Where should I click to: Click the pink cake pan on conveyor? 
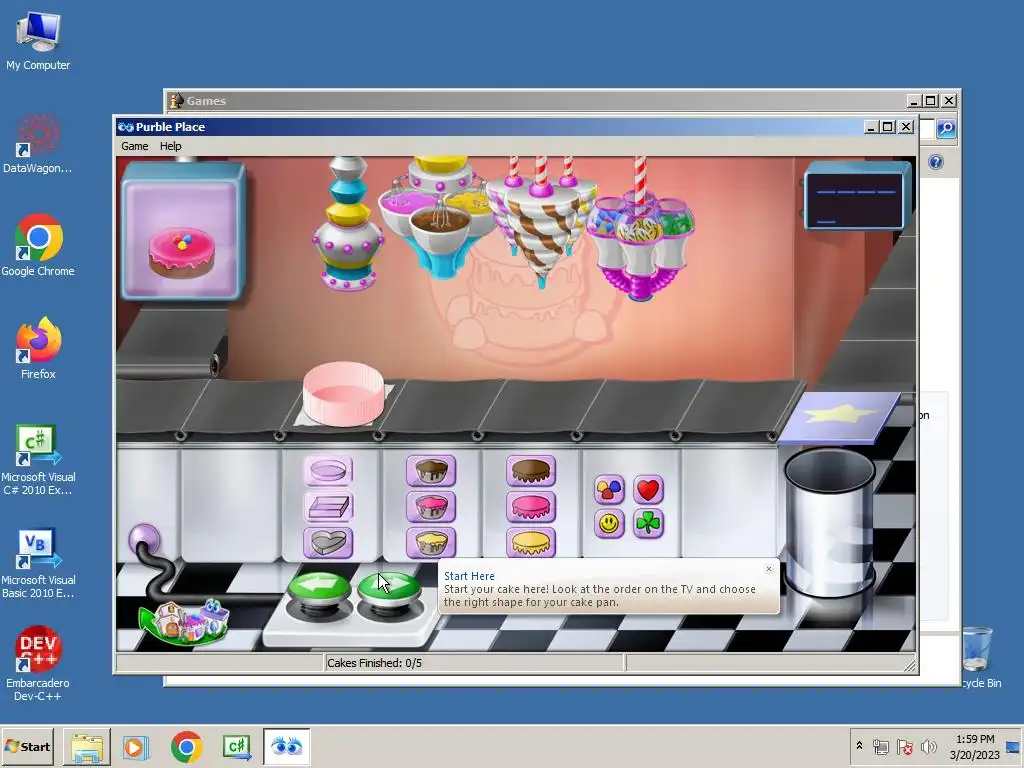pyautogui.click(x=344, y=394)
